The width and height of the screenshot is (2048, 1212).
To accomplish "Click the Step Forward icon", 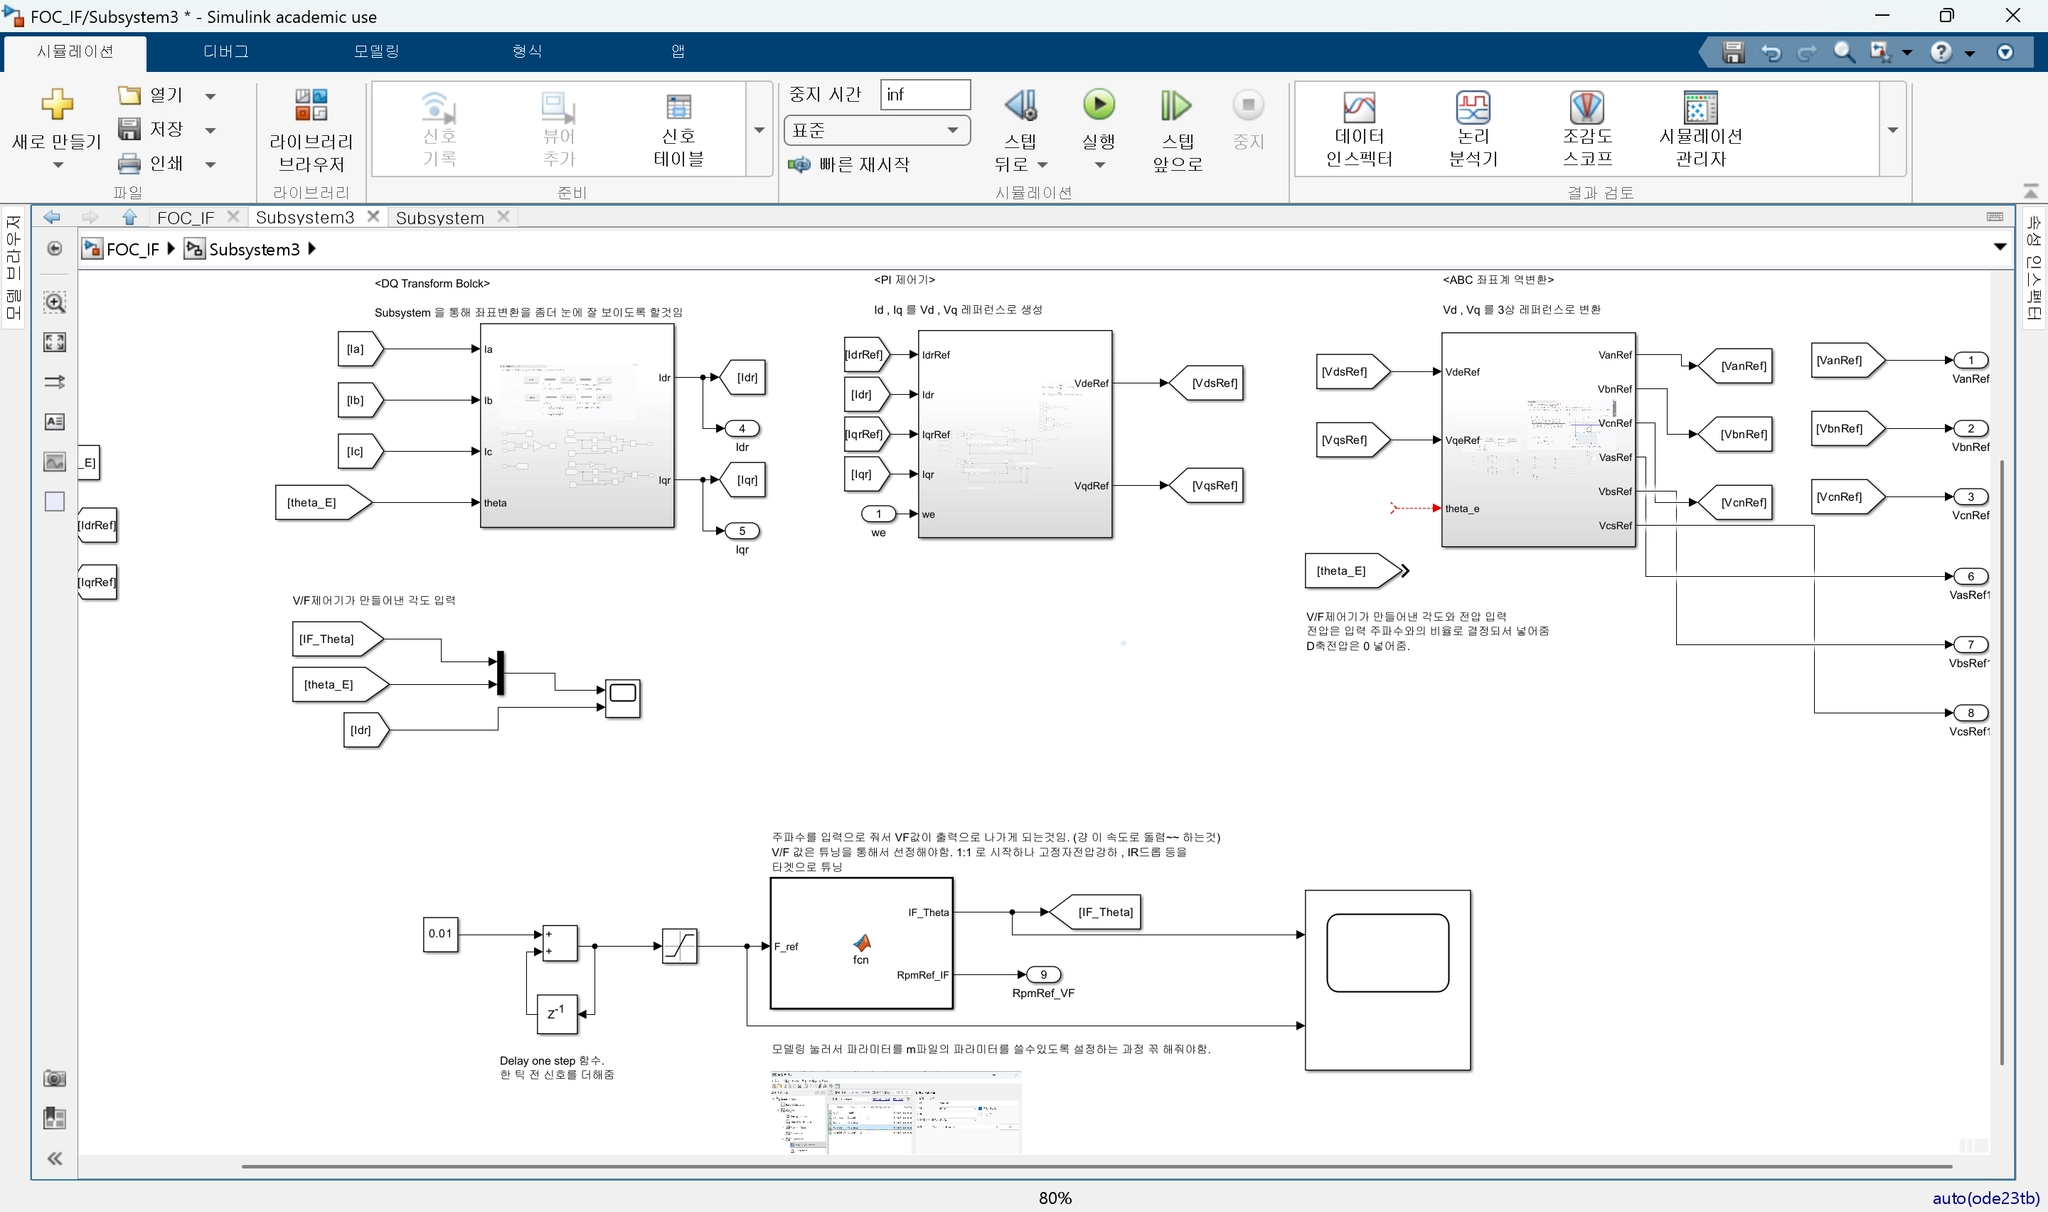I will click(1176, 105).
